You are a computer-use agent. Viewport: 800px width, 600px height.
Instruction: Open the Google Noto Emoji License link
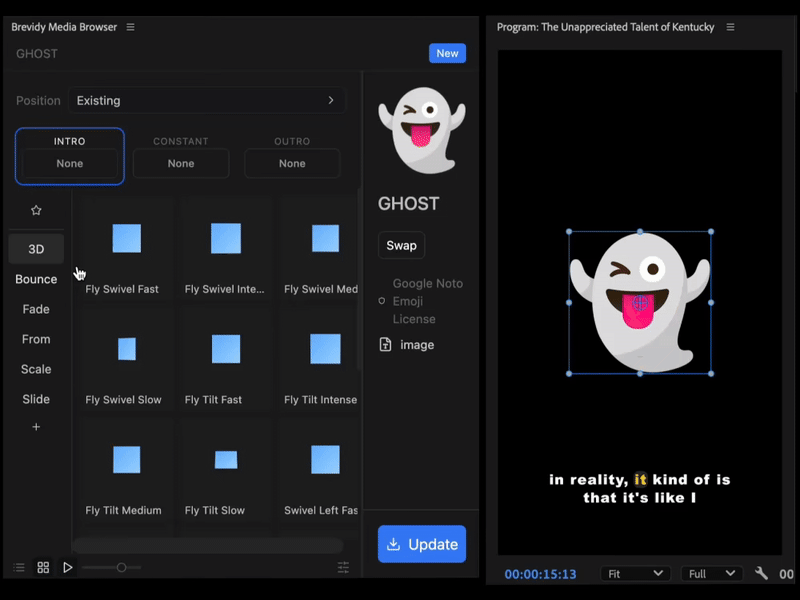pos(428,301)
